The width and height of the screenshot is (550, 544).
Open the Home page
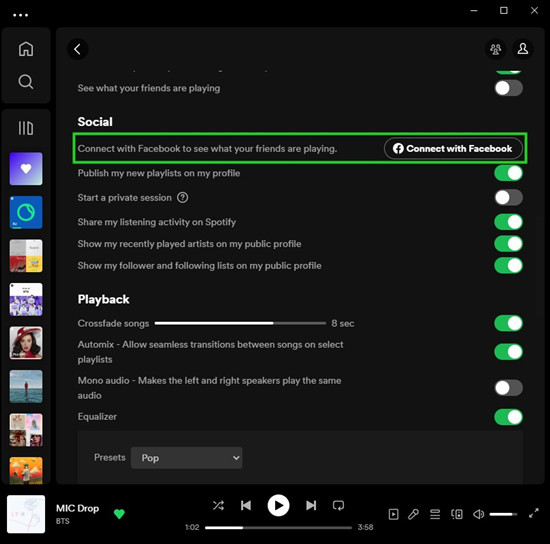(26, 48)
